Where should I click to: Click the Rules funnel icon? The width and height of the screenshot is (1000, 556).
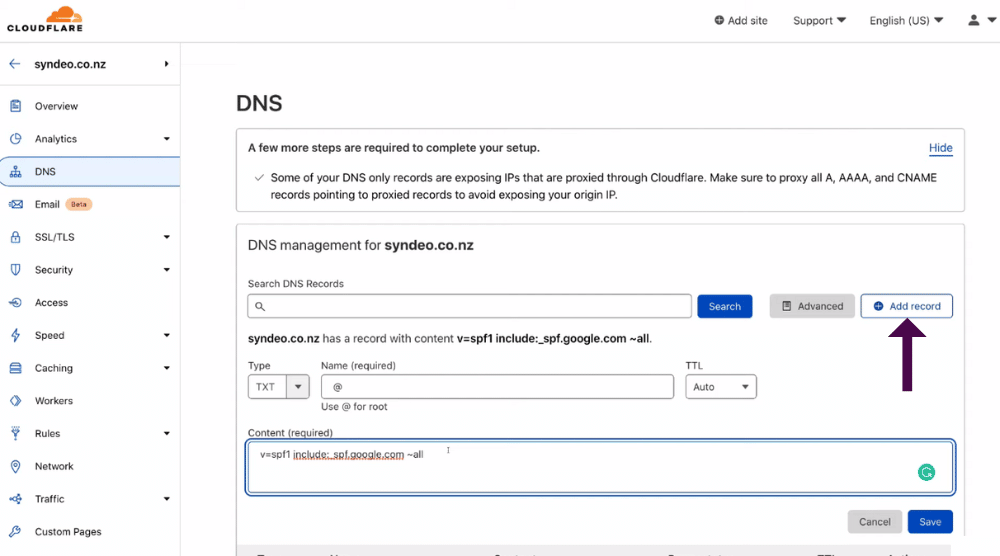coord(15,433)
